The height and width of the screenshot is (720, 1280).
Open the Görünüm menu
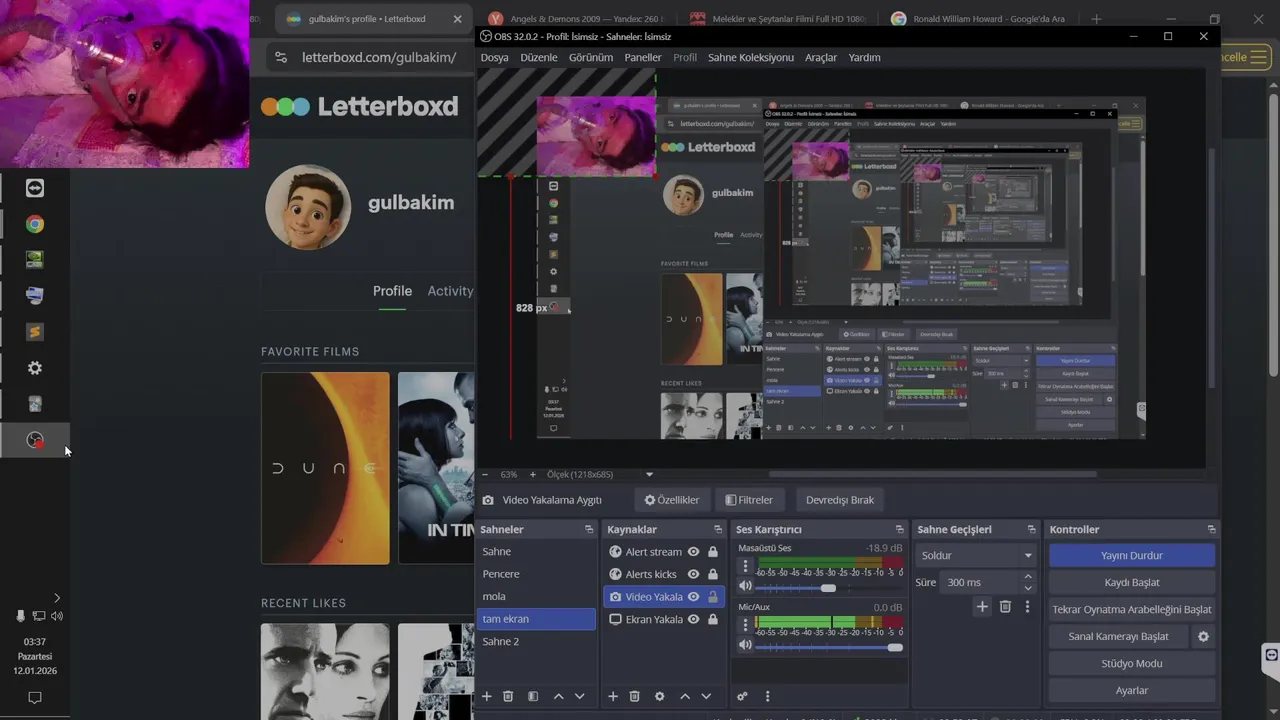point(590,57)
